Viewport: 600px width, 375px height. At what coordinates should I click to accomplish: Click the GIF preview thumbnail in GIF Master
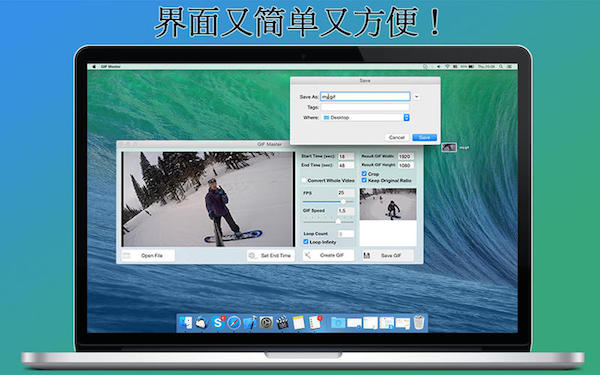click(388, 204)
